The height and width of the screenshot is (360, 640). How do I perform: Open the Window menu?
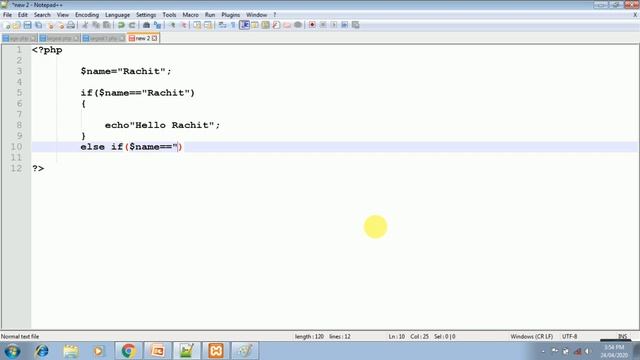pyautogui.click(x=256, y=15)
